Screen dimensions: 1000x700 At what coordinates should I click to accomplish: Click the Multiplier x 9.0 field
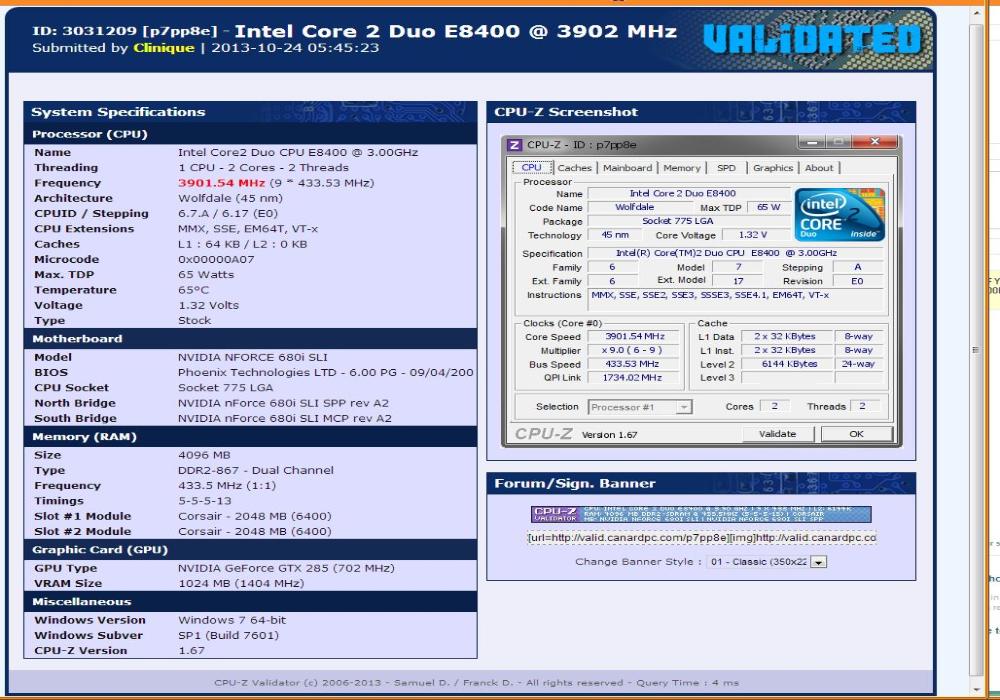coord(635,350)
